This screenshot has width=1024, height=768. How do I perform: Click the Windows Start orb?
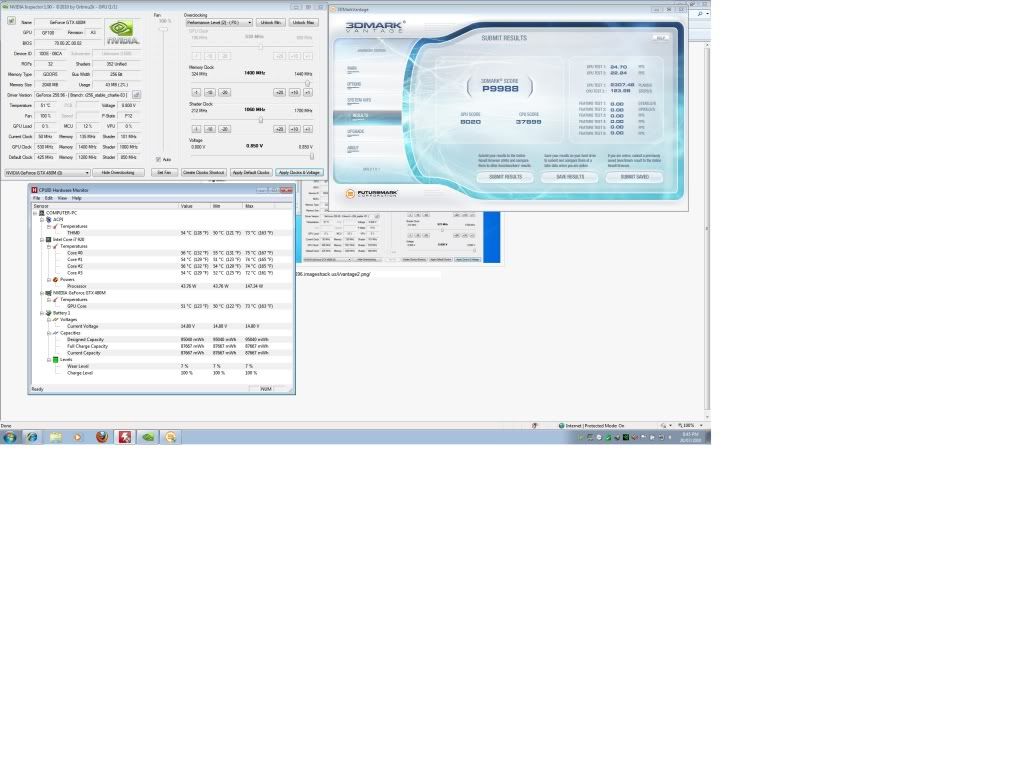(9, 437)
